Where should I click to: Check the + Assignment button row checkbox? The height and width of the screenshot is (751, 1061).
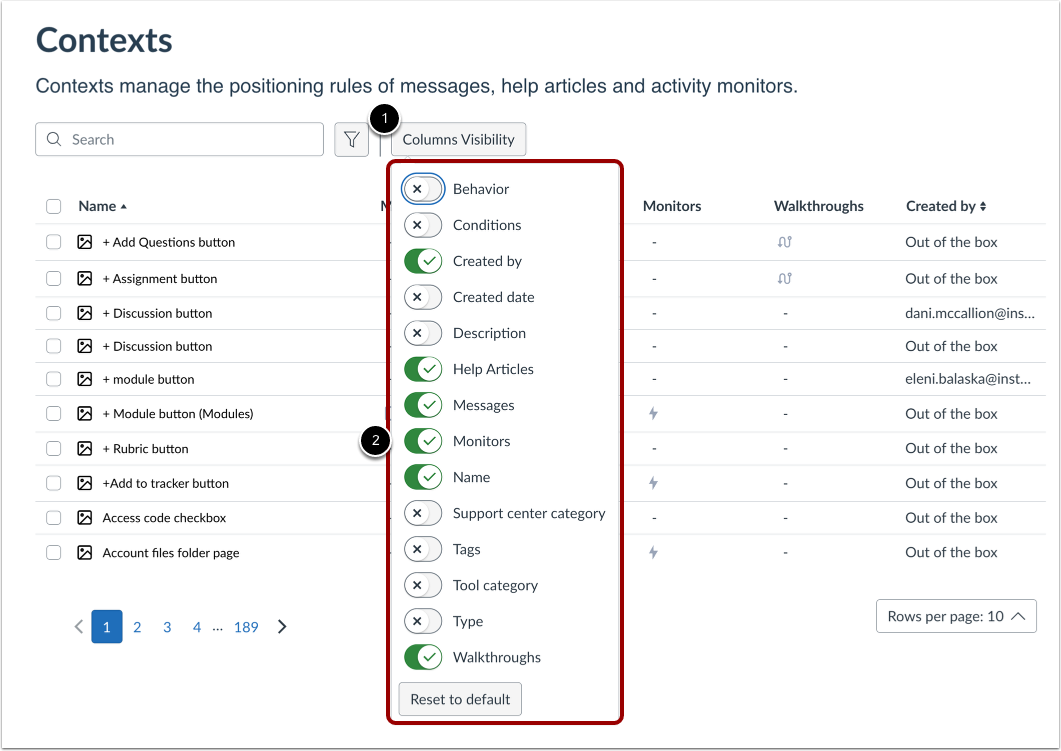[x=53, y=279]
